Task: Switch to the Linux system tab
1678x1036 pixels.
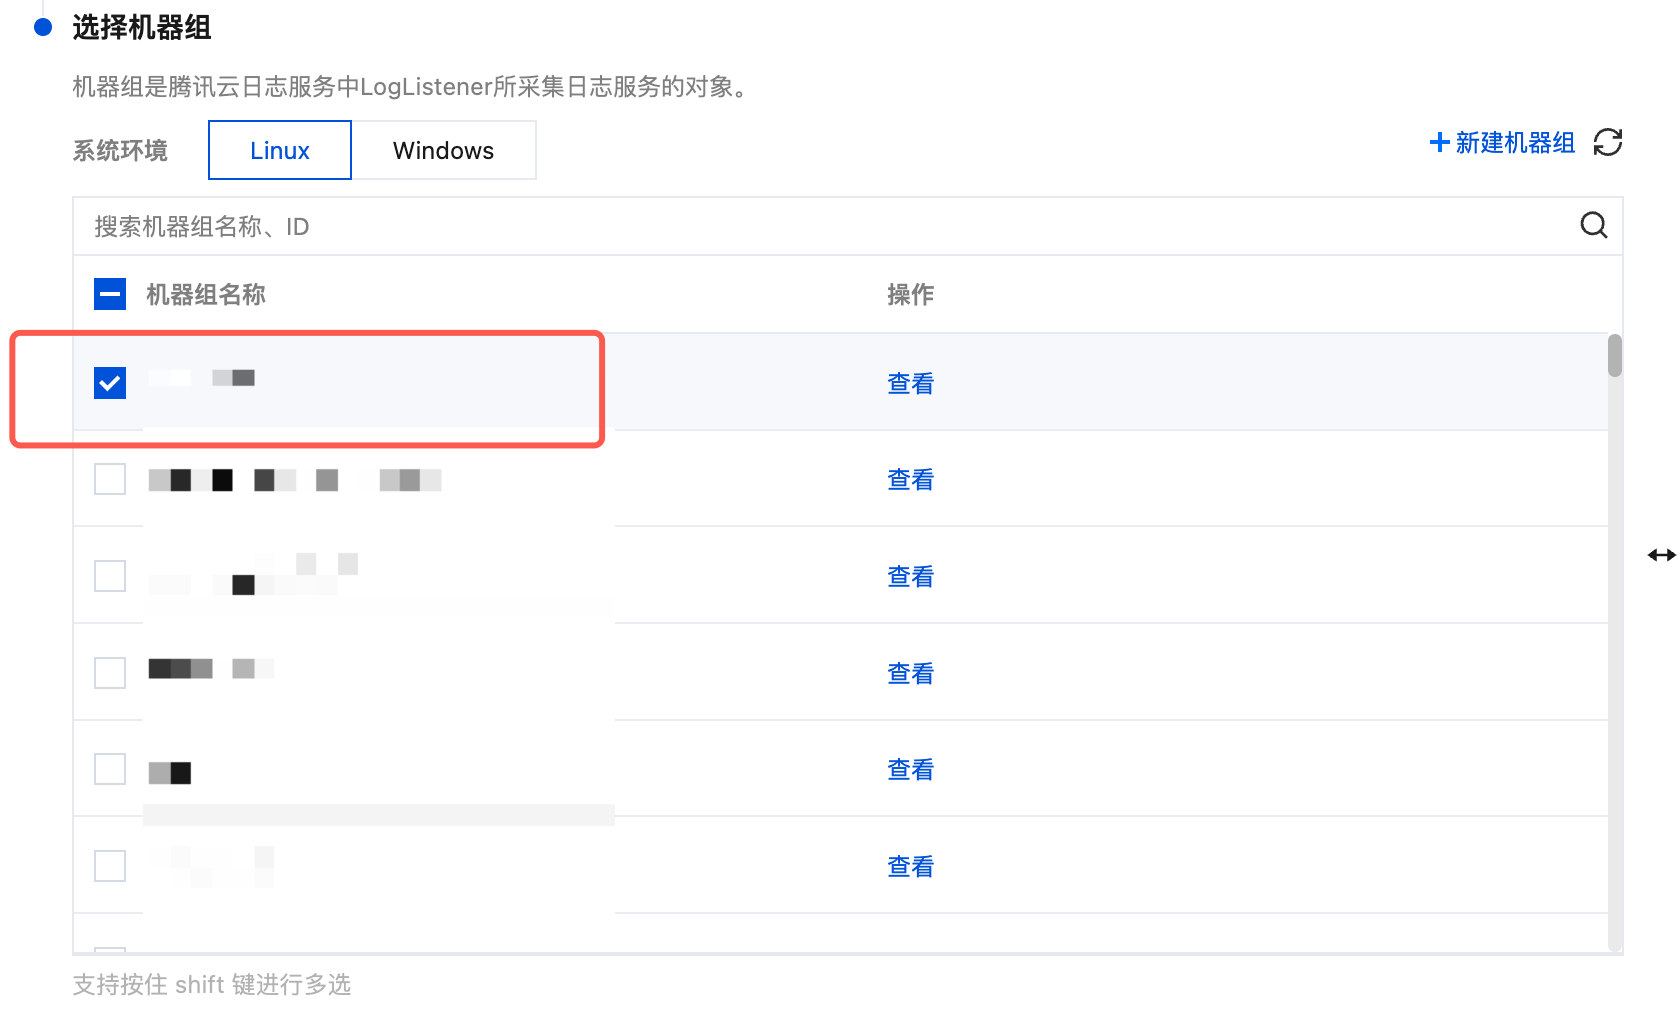Action: point(280,151)
